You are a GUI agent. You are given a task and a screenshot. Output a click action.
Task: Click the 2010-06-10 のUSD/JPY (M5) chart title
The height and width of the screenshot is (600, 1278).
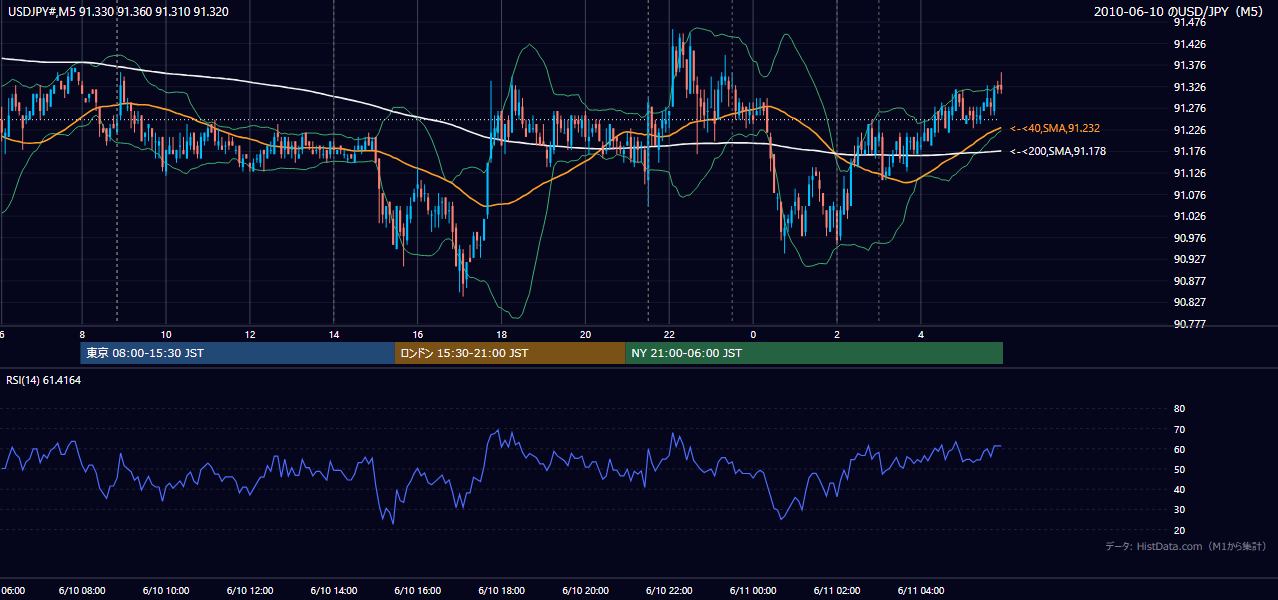(1180, 11)
